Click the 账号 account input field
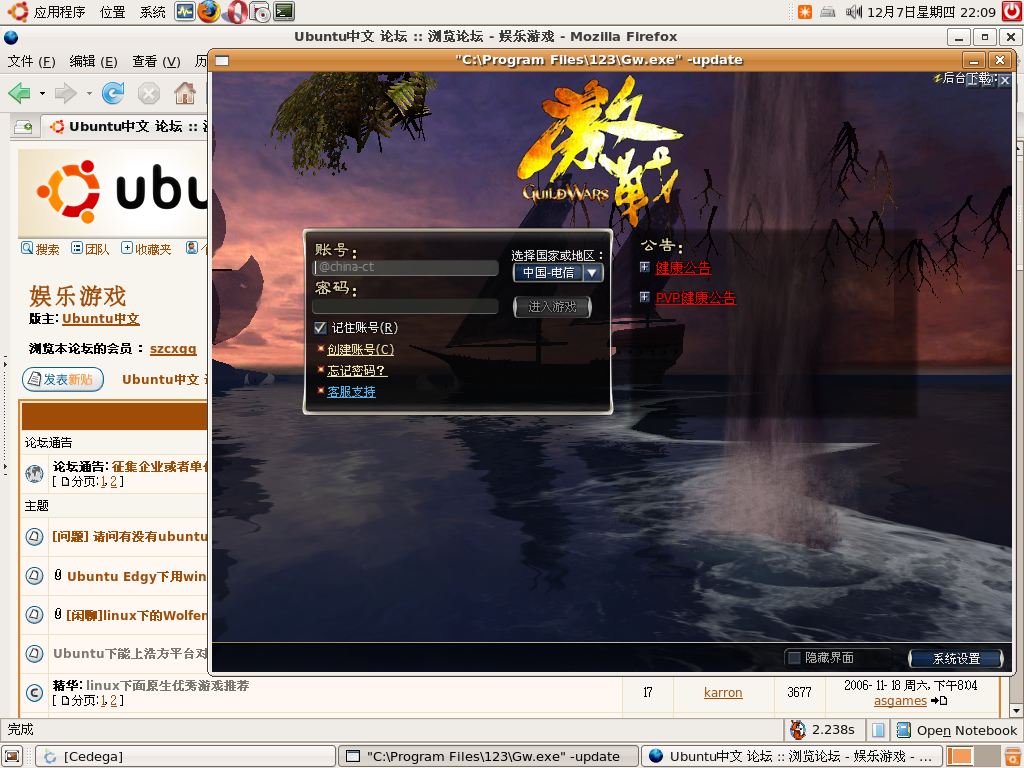The image size is (1024, 768). click(406, 267)
